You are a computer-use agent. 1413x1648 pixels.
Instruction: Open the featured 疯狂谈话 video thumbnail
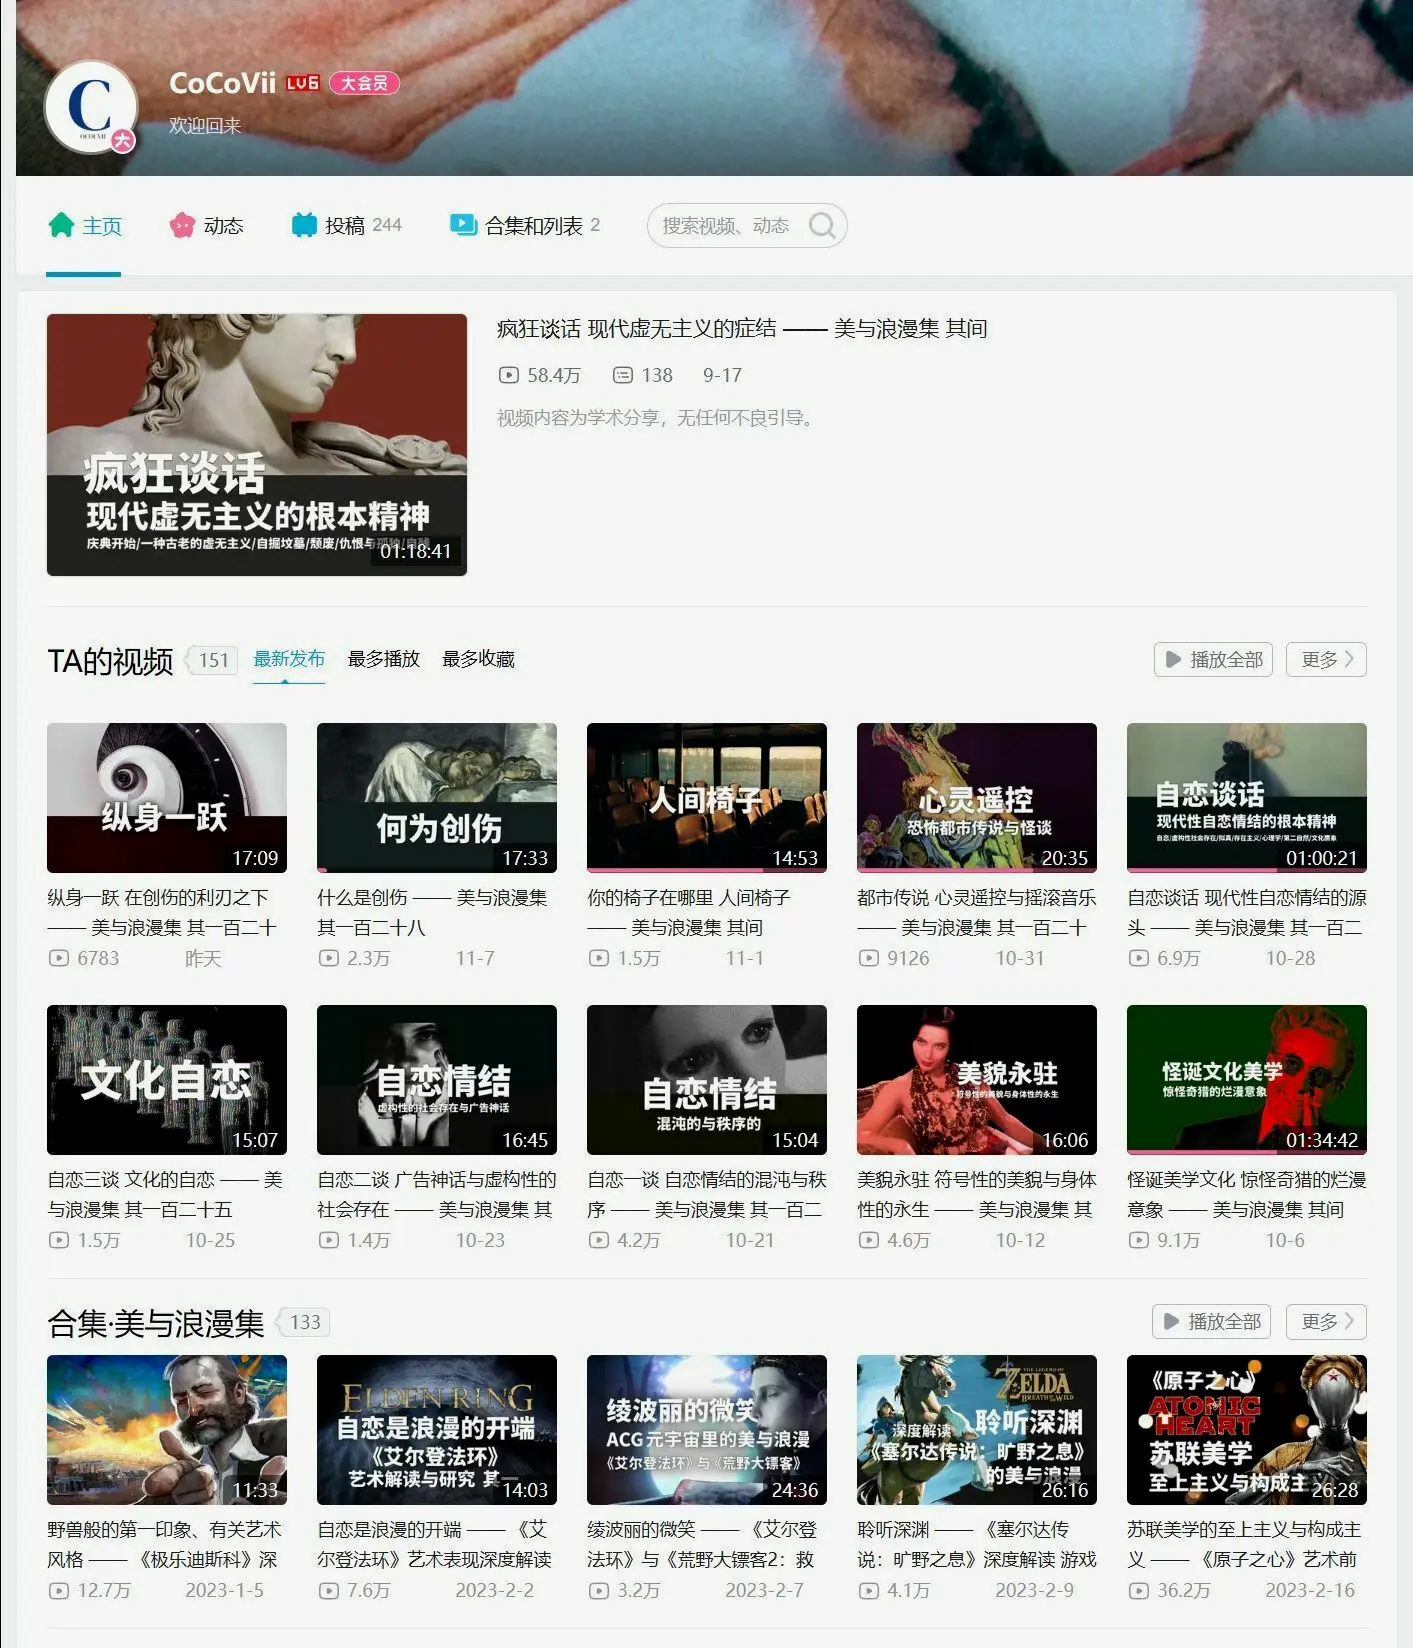coord(257,445)
